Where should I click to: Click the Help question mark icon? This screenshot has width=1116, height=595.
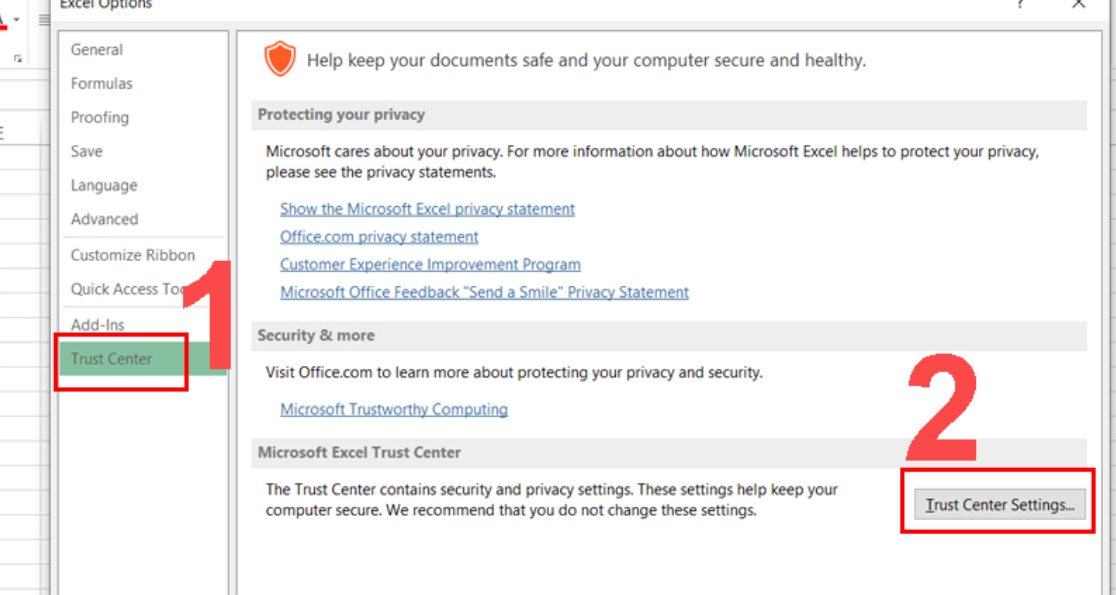[x=1019, y=6]
